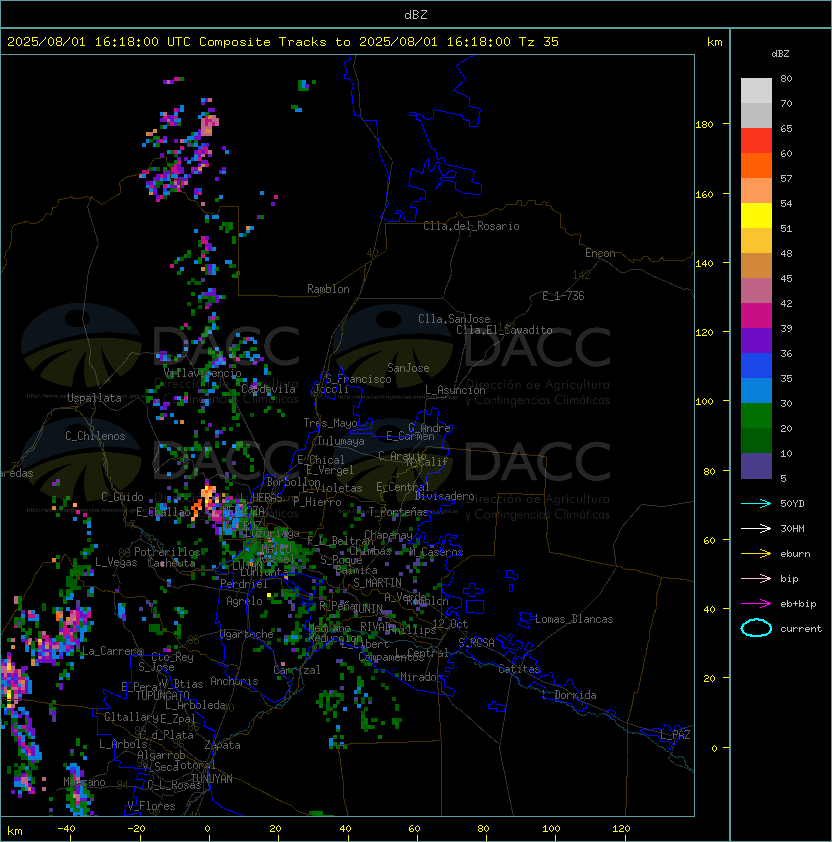Screen dimensions: 832x842
Task: Click the Clla.del_Rosario map label
Action: pos(471,226)
